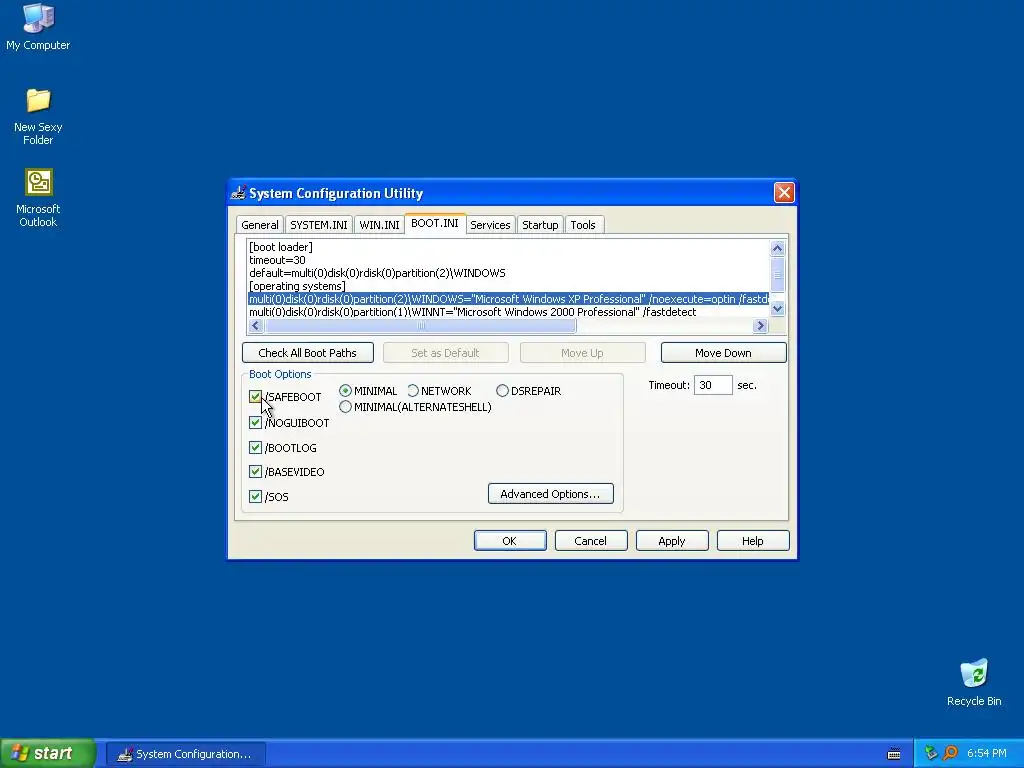The width and height of the screenshot is (1024, 768).
Task: Open the Services tab
Action: click(x=490, y=225)
